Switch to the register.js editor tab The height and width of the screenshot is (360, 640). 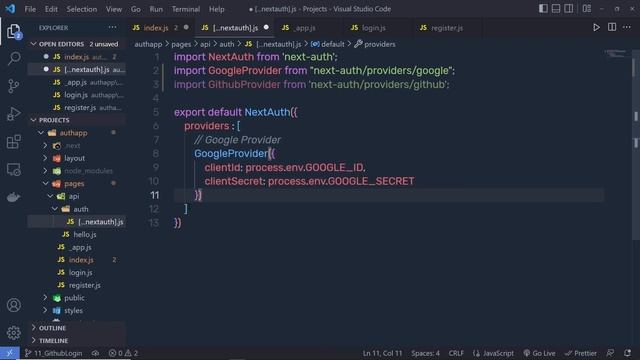click(x=447, y=28)
